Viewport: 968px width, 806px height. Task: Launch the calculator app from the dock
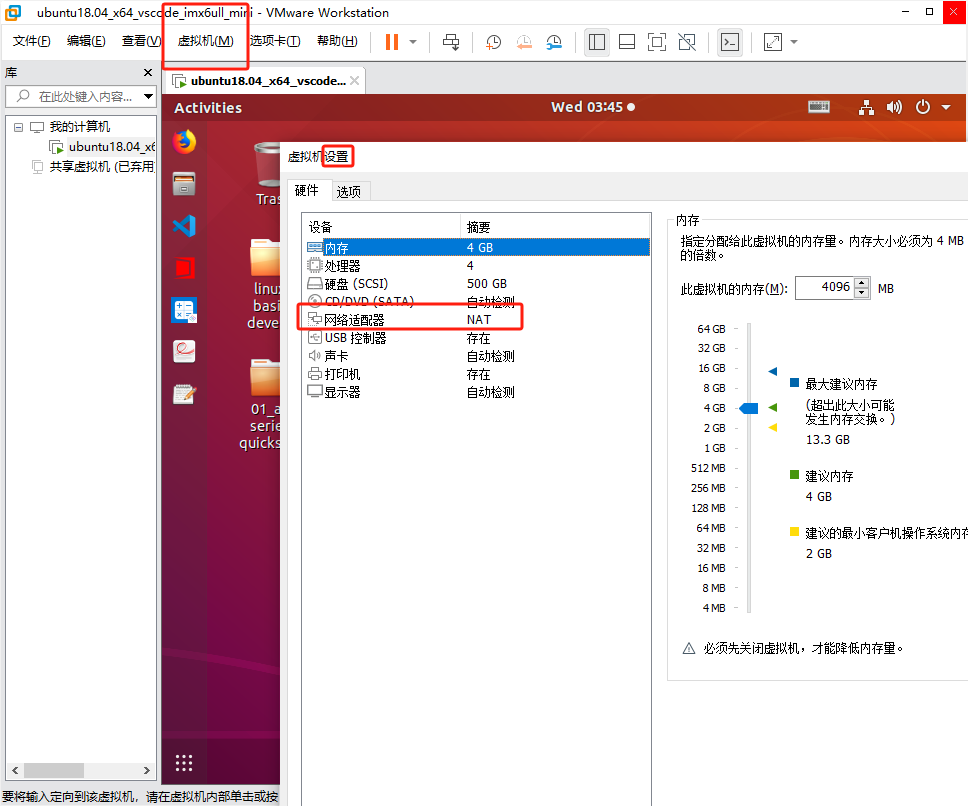185,310
